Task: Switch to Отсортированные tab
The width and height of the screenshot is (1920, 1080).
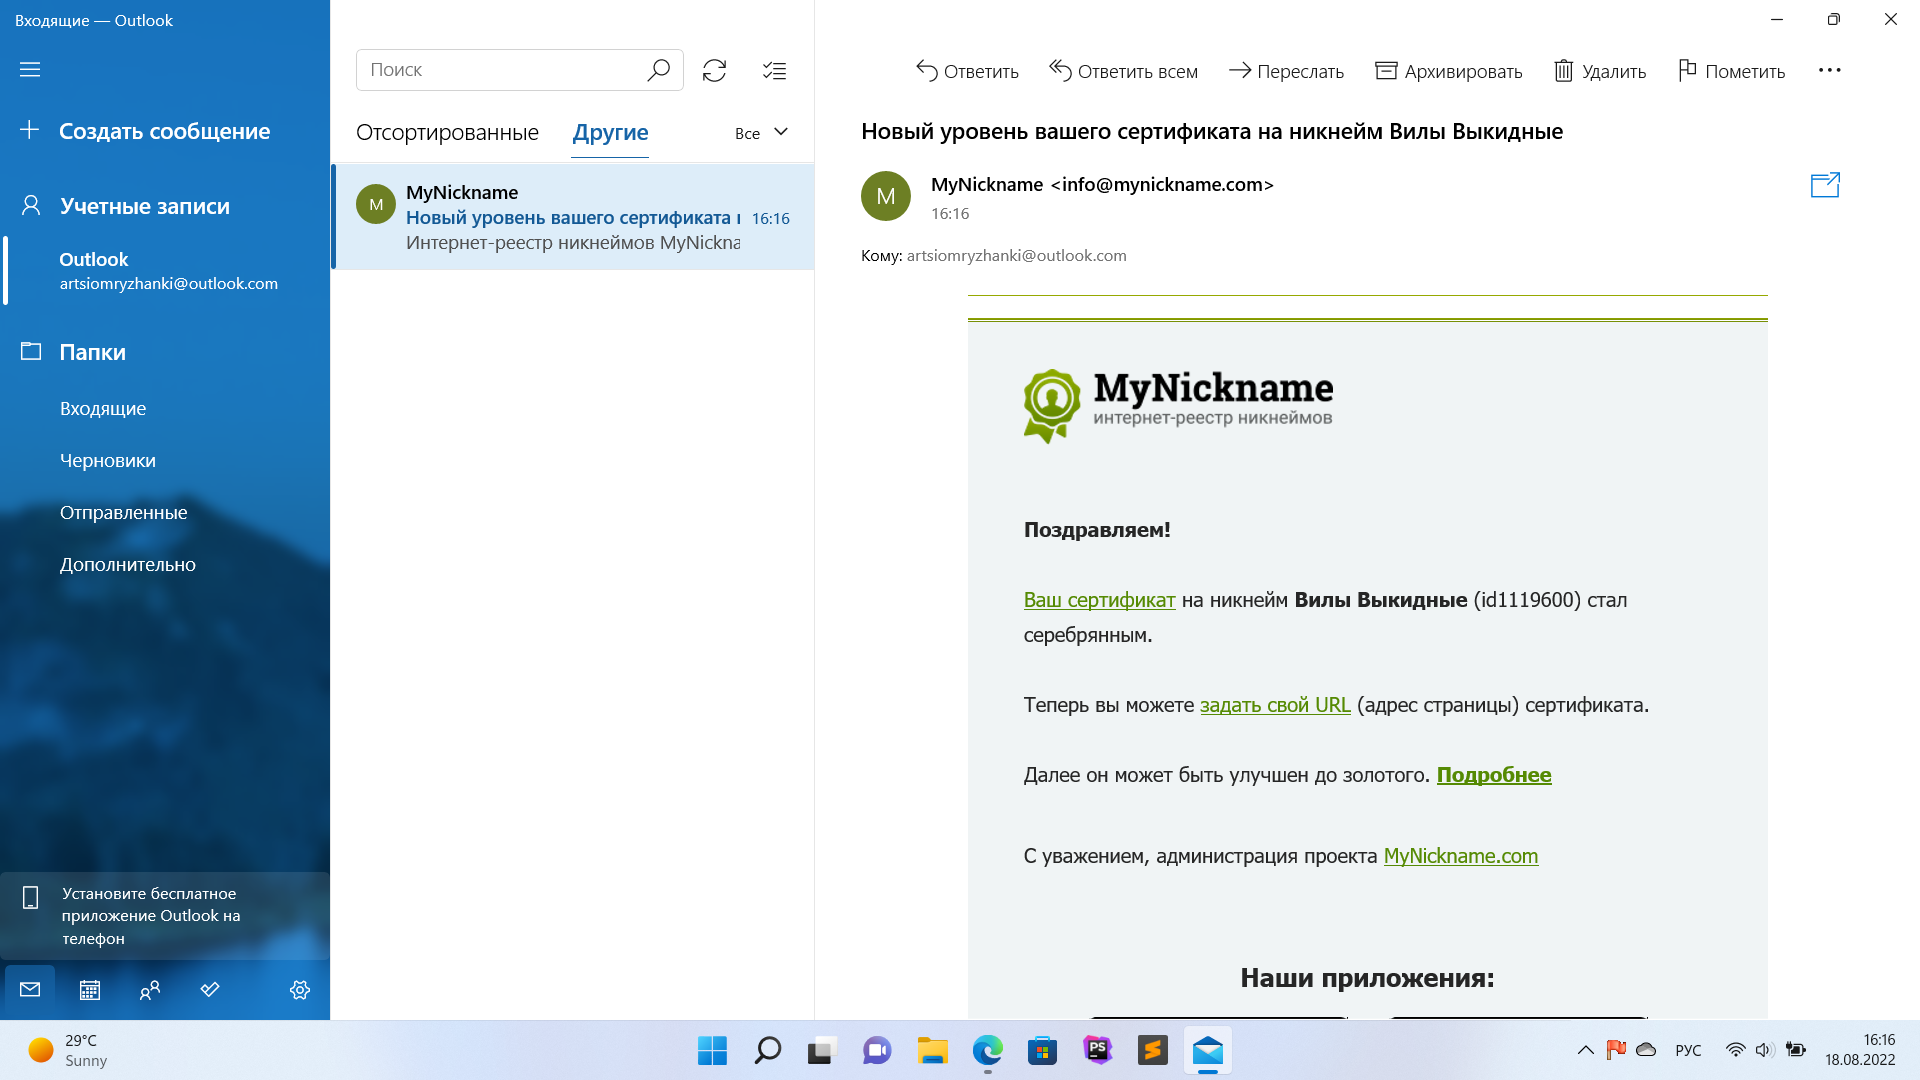Action: (447, 133)
